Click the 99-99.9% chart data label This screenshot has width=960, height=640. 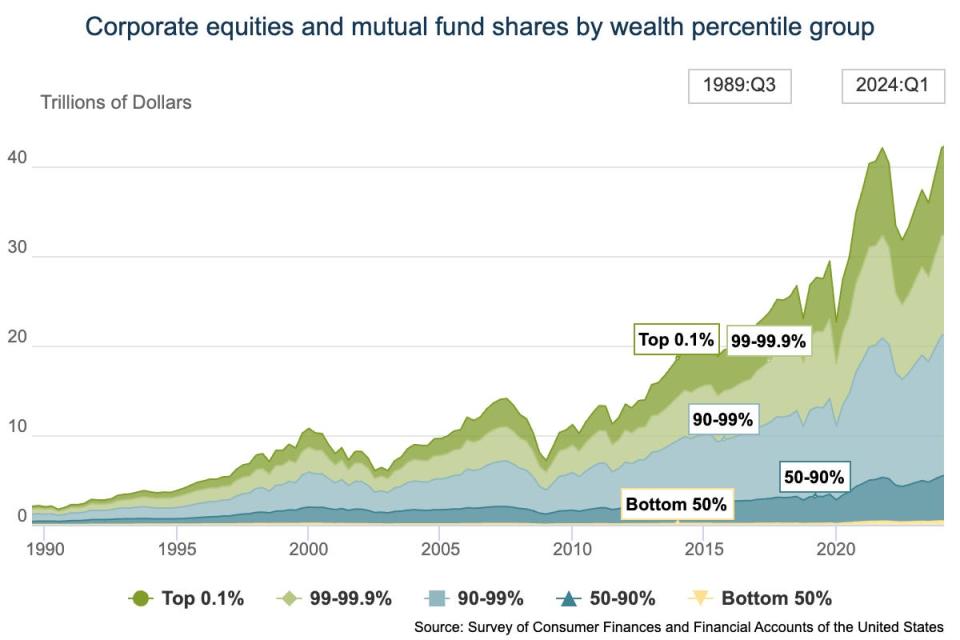click(x=768, y=341)
